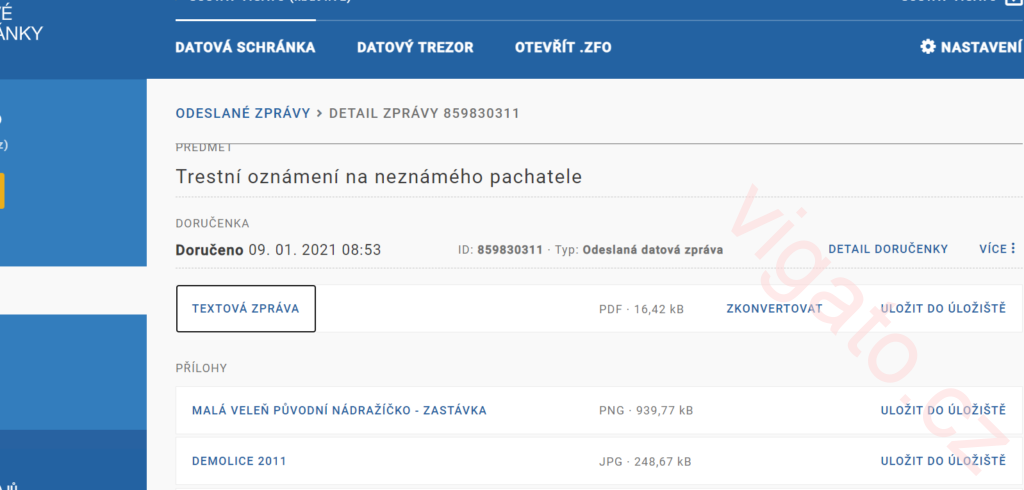Open Nastavení via the gear icon
The image size is (1024, 490).
coord(927,47)
